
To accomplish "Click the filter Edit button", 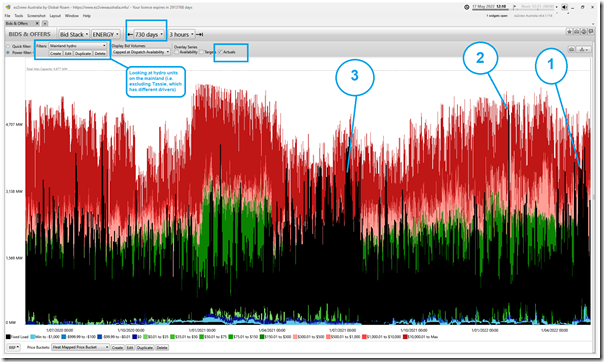I will coord(68,53).
